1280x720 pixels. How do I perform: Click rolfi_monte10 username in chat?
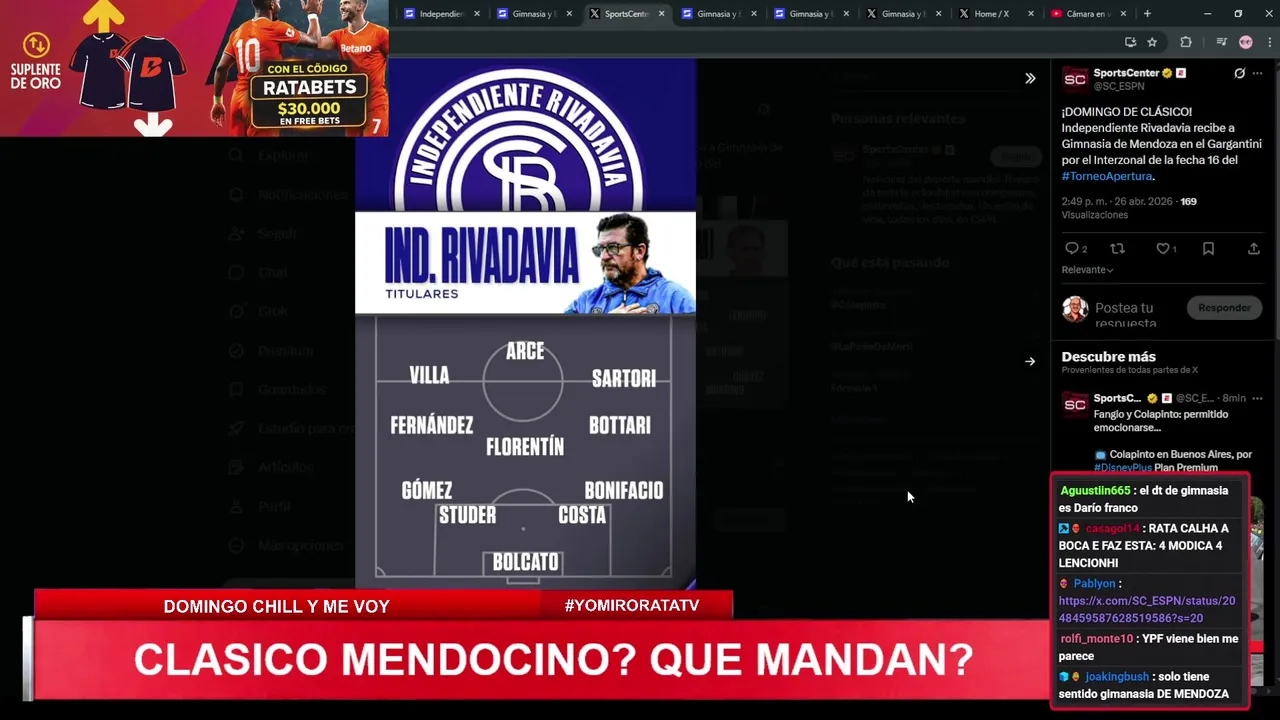tap(1097, 639)
